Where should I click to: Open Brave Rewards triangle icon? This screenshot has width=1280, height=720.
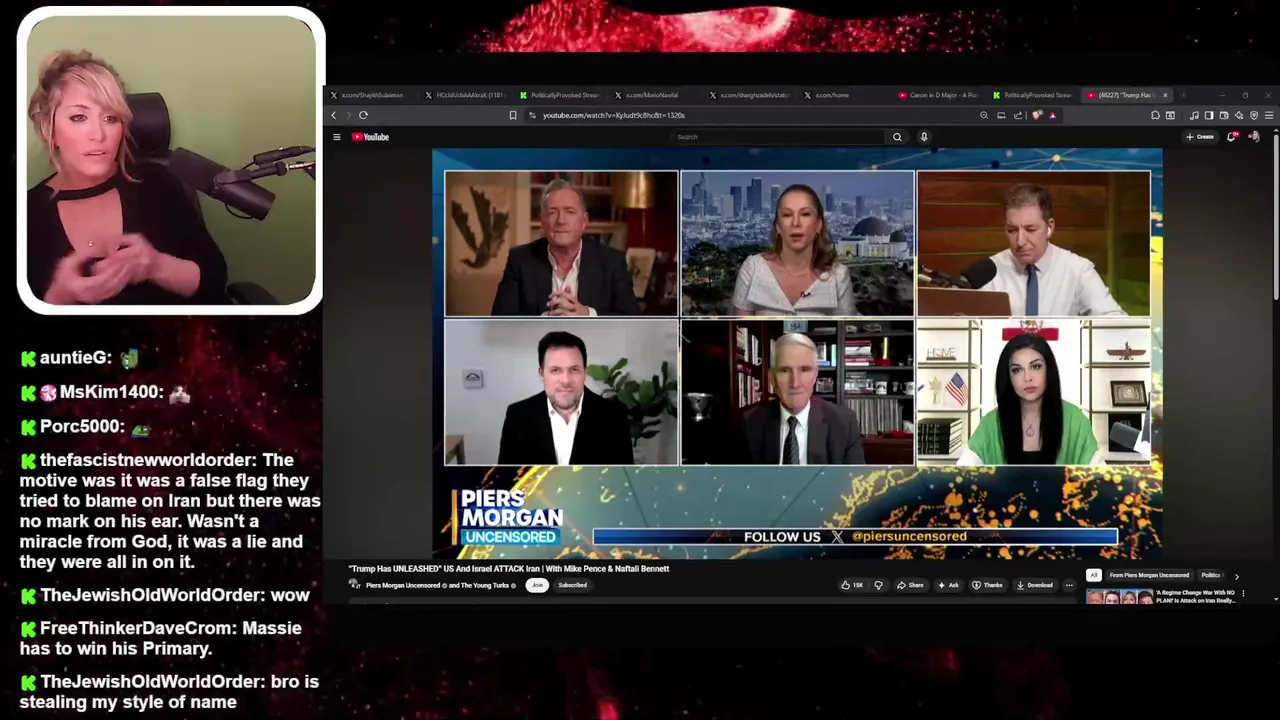1052,115
